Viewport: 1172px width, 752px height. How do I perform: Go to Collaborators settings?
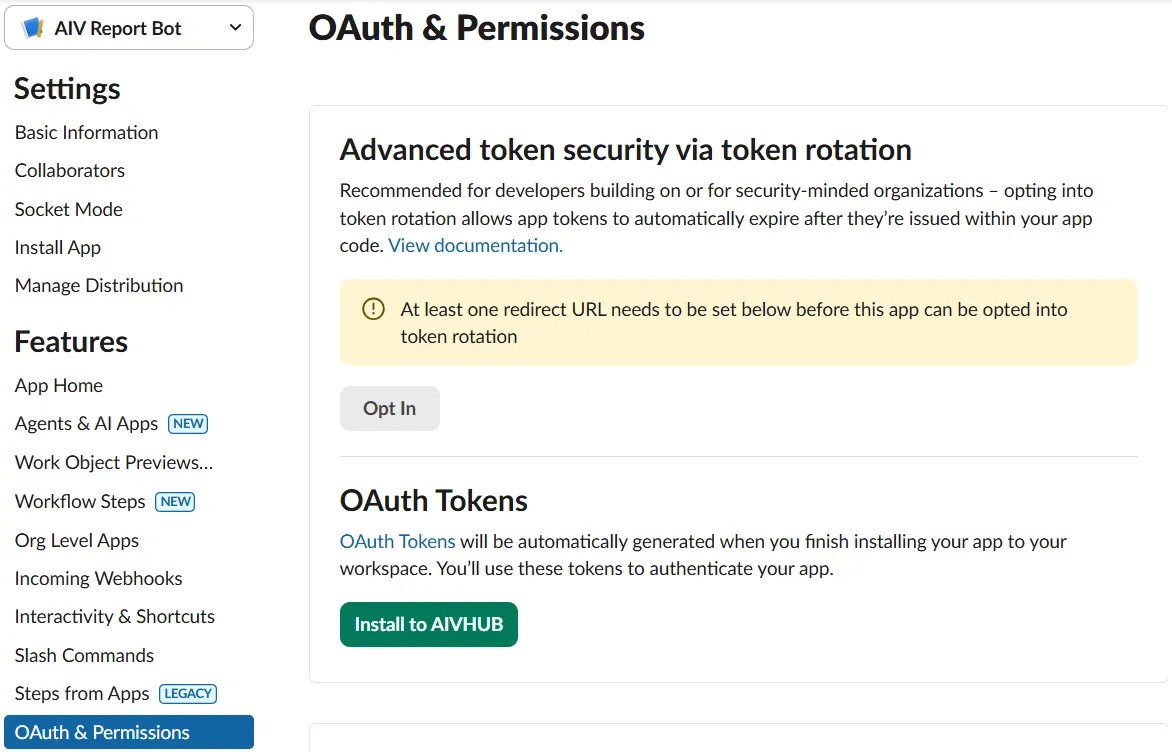tap(70, 170)
